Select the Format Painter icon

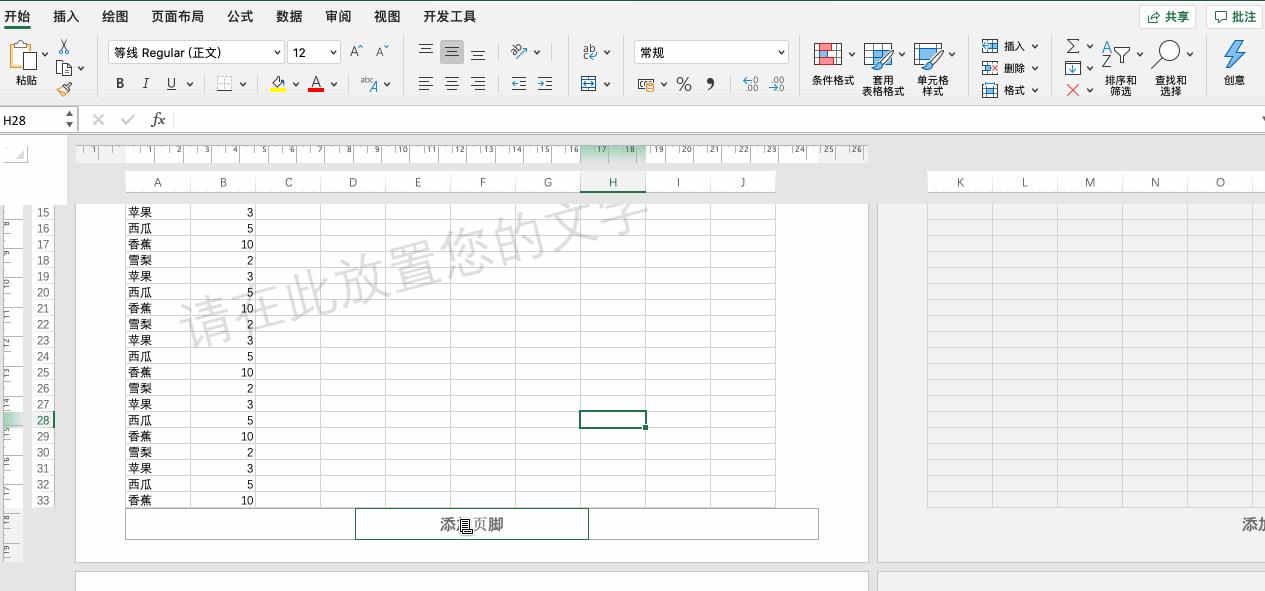pos(66,90)
